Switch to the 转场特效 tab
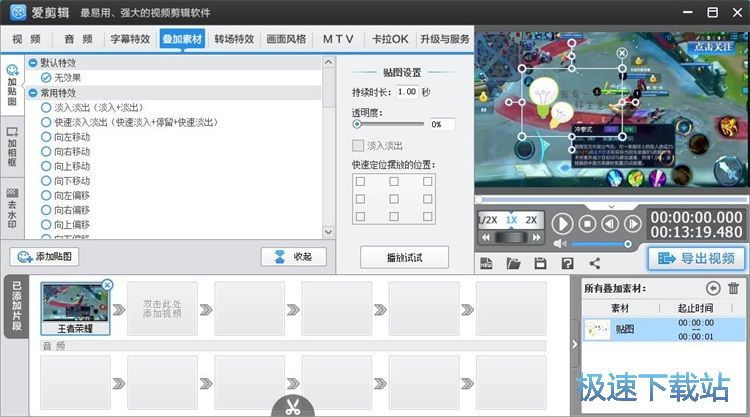Image resolution: width=750 pixels, height=417 pixels. pyautogui.click(x=234, y=39)
